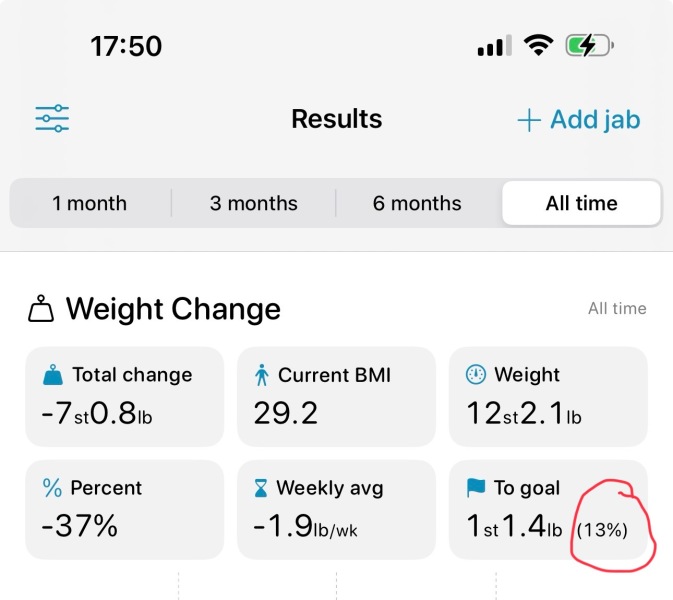Screen dimensions: 673x600
Task: Click the Weekly avg hourglass icon
Action: [x=261, y=488]
